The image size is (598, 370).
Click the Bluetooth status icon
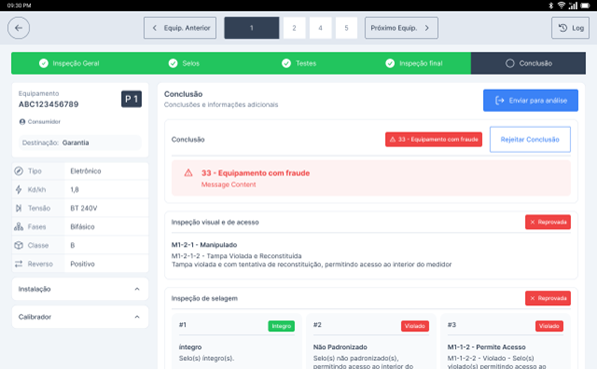(x=551, y=5)
